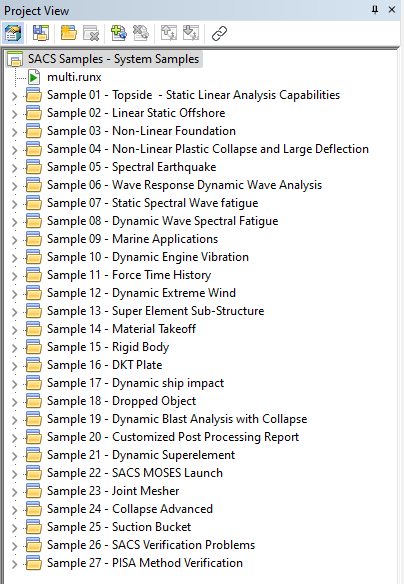Select Sample 09 - Marine Applications
Screen dimensions: 404x584
pyautogui.click(x=132, y=239)
